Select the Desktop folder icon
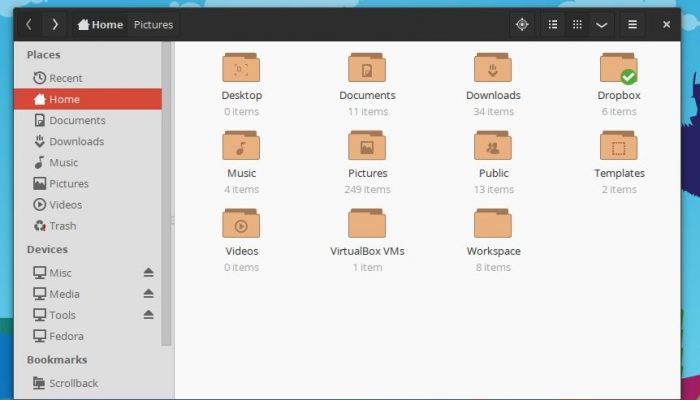700x400 pixels. click(x=241, y=67)
